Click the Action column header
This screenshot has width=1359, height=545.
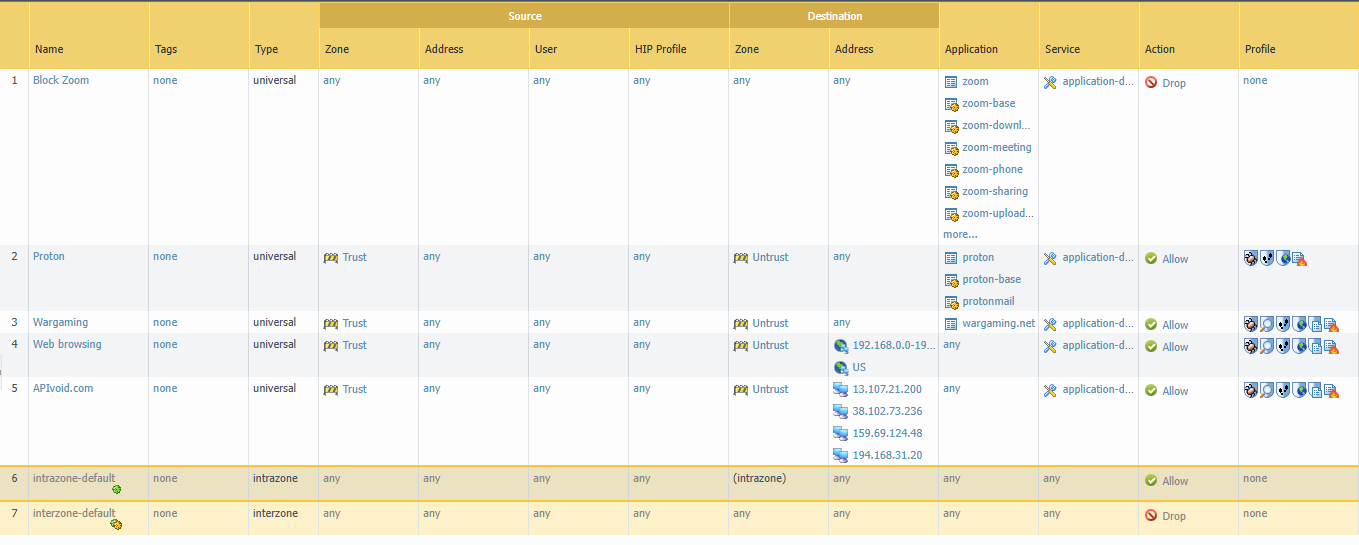[x=1189, y=49]
